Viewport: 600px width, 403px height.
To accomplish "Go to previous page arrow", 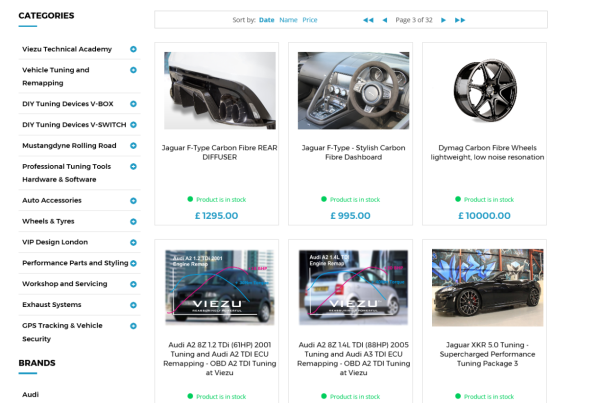I will 385,20.
